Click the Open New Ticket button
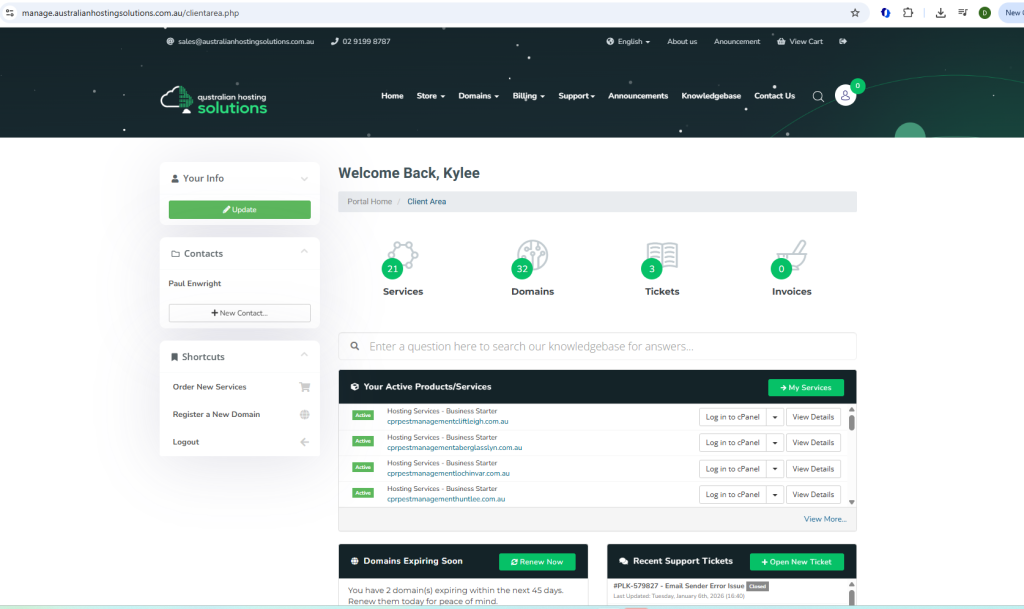The height and width of the screenshot is (609, 1024). click(797, 562)
